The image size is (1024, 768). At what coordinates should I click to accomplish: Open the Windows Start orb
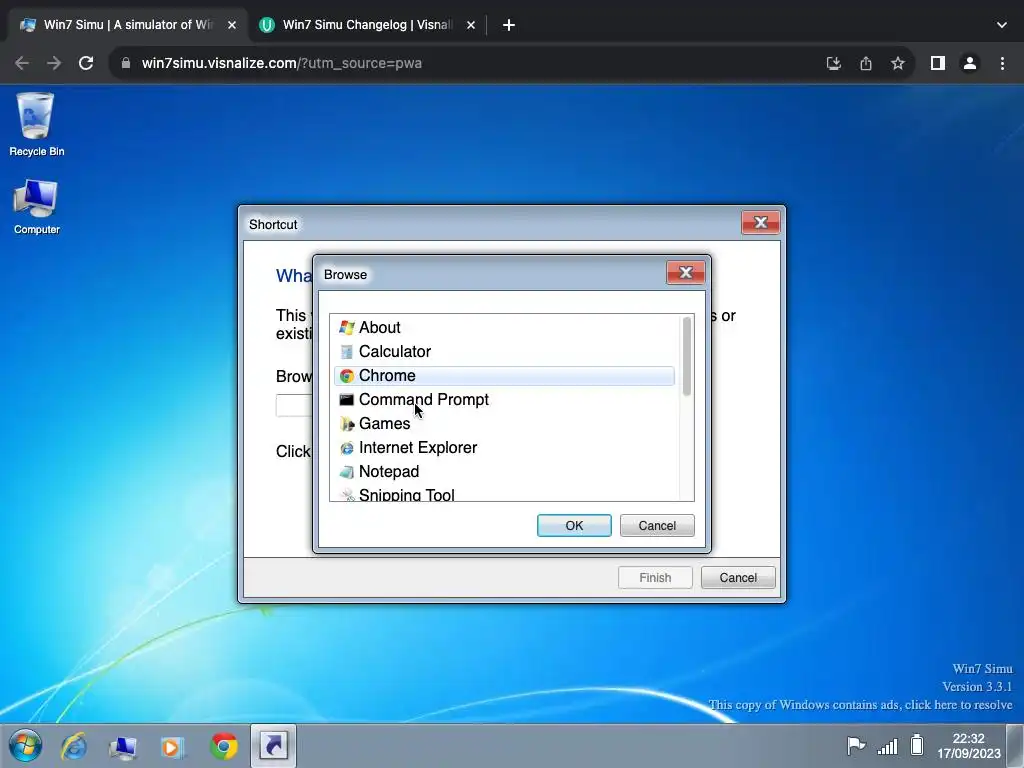click(x=25, y=746)
